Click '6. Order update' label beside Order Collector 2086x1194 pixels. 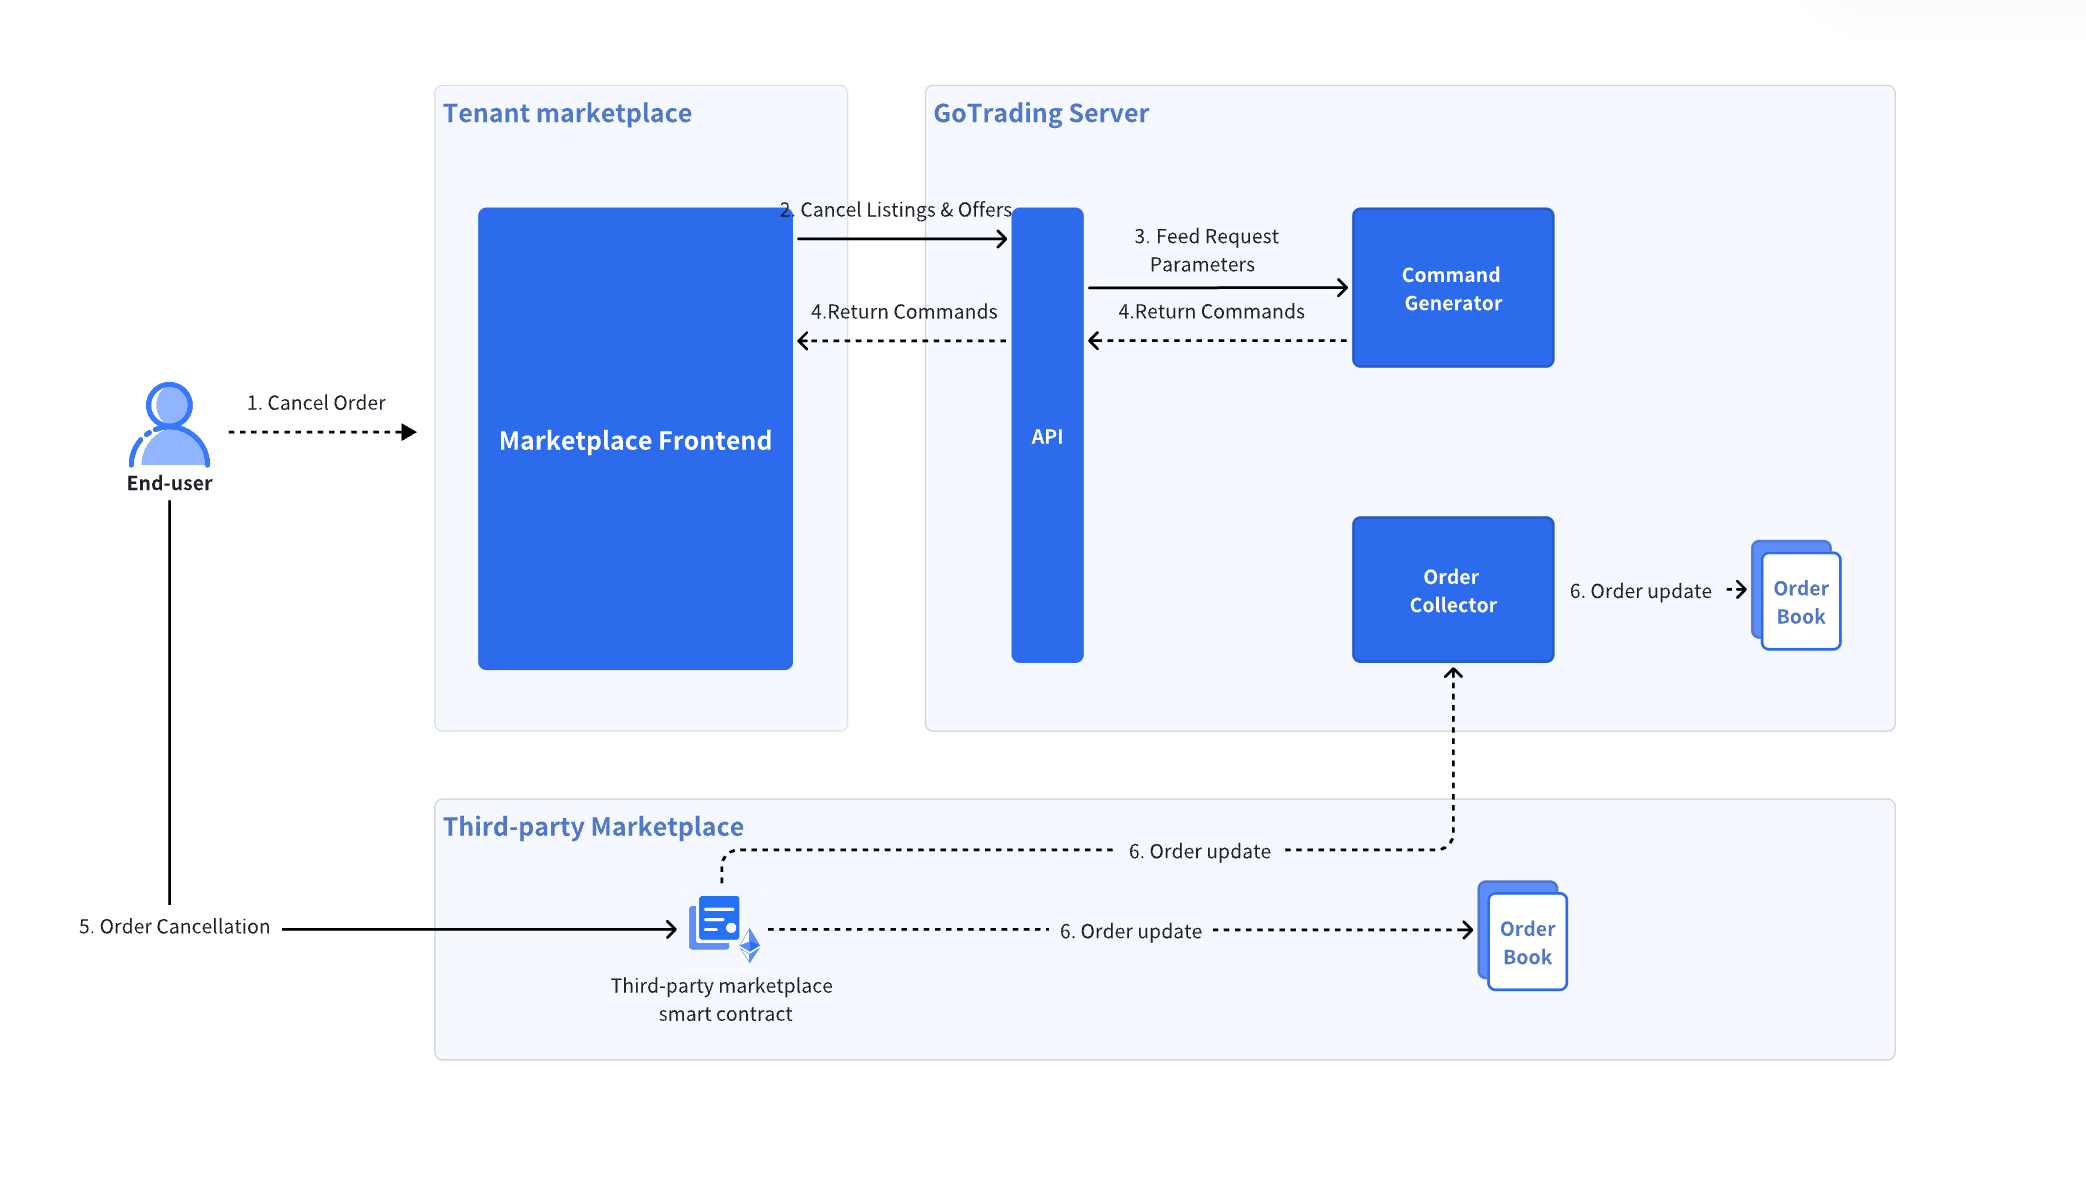1640,591
